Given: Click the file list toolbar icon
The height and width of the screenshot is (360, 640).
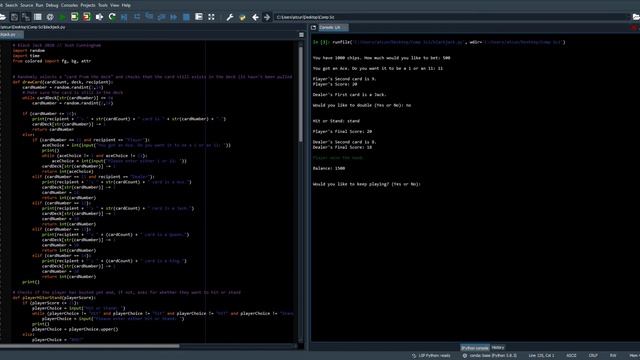Looking at the screenshot, I should 38,17.
